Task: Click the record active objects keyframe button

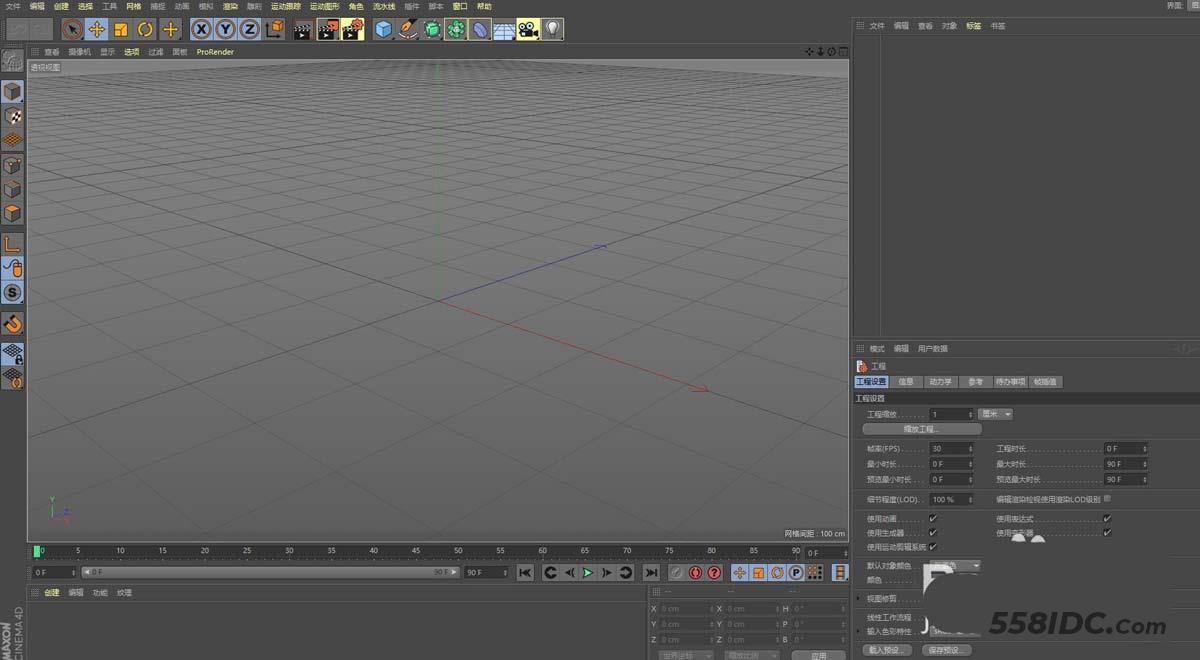Action: [677, 573]
